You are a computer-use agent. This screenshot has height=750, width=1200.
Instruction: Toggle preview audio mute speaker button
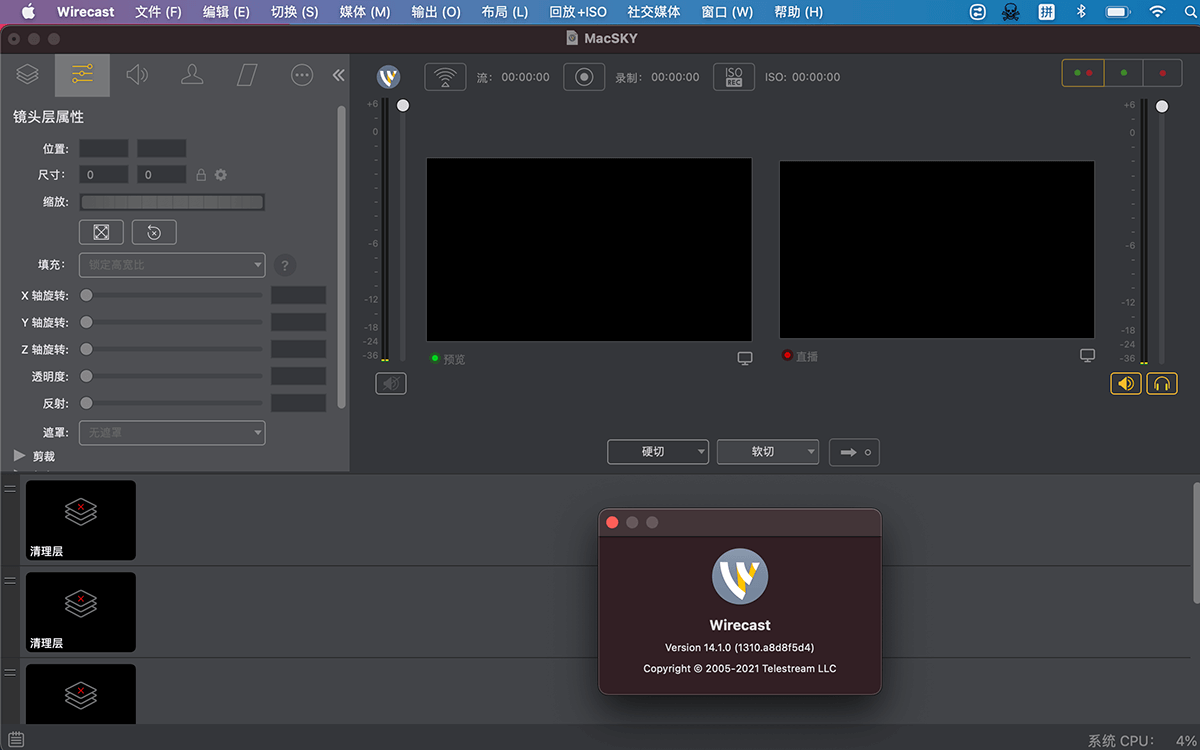click(391, 383)
